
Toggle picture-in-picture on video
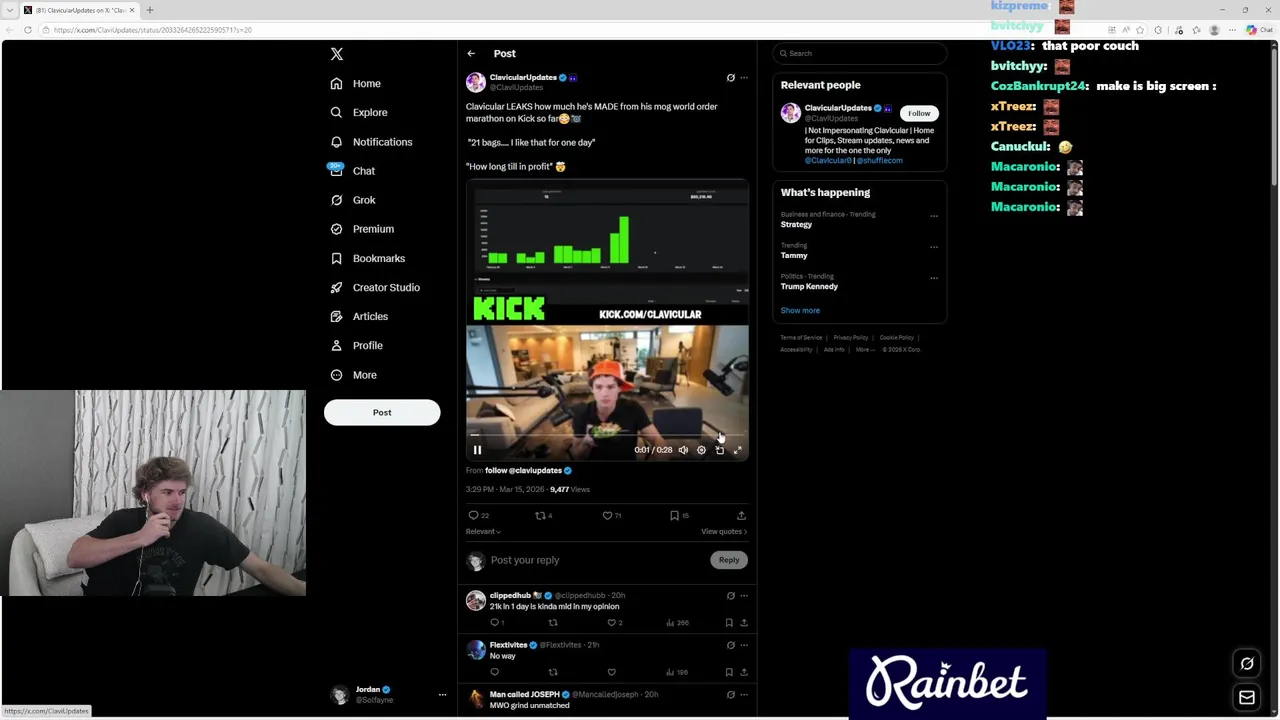[719, 450]
